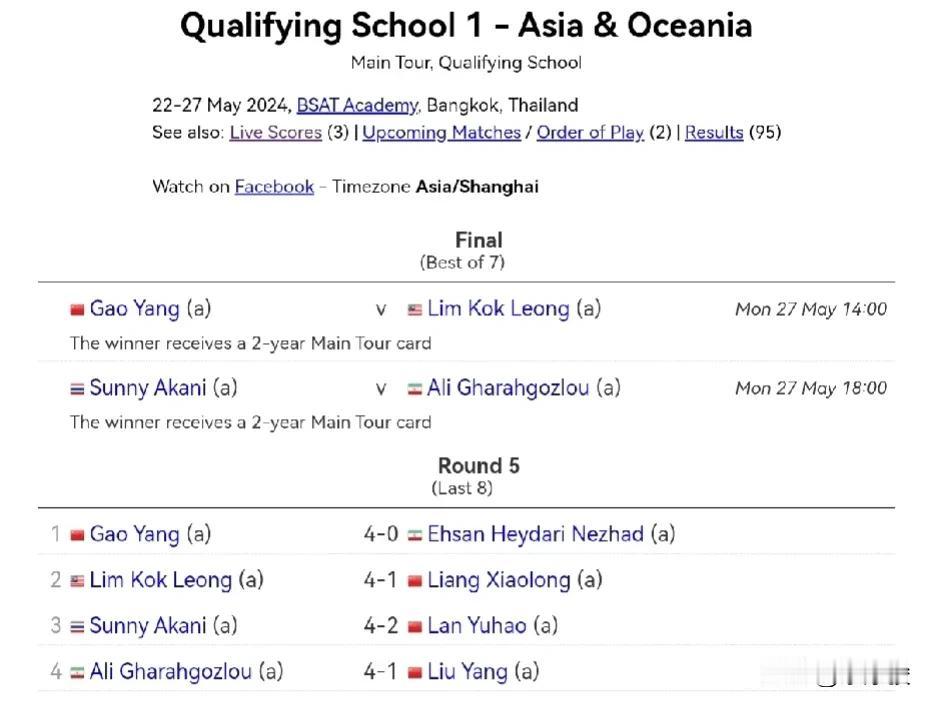Open Ehsan Heydari Nezhad's player page
930x705 pixels.
click(536, 534)
